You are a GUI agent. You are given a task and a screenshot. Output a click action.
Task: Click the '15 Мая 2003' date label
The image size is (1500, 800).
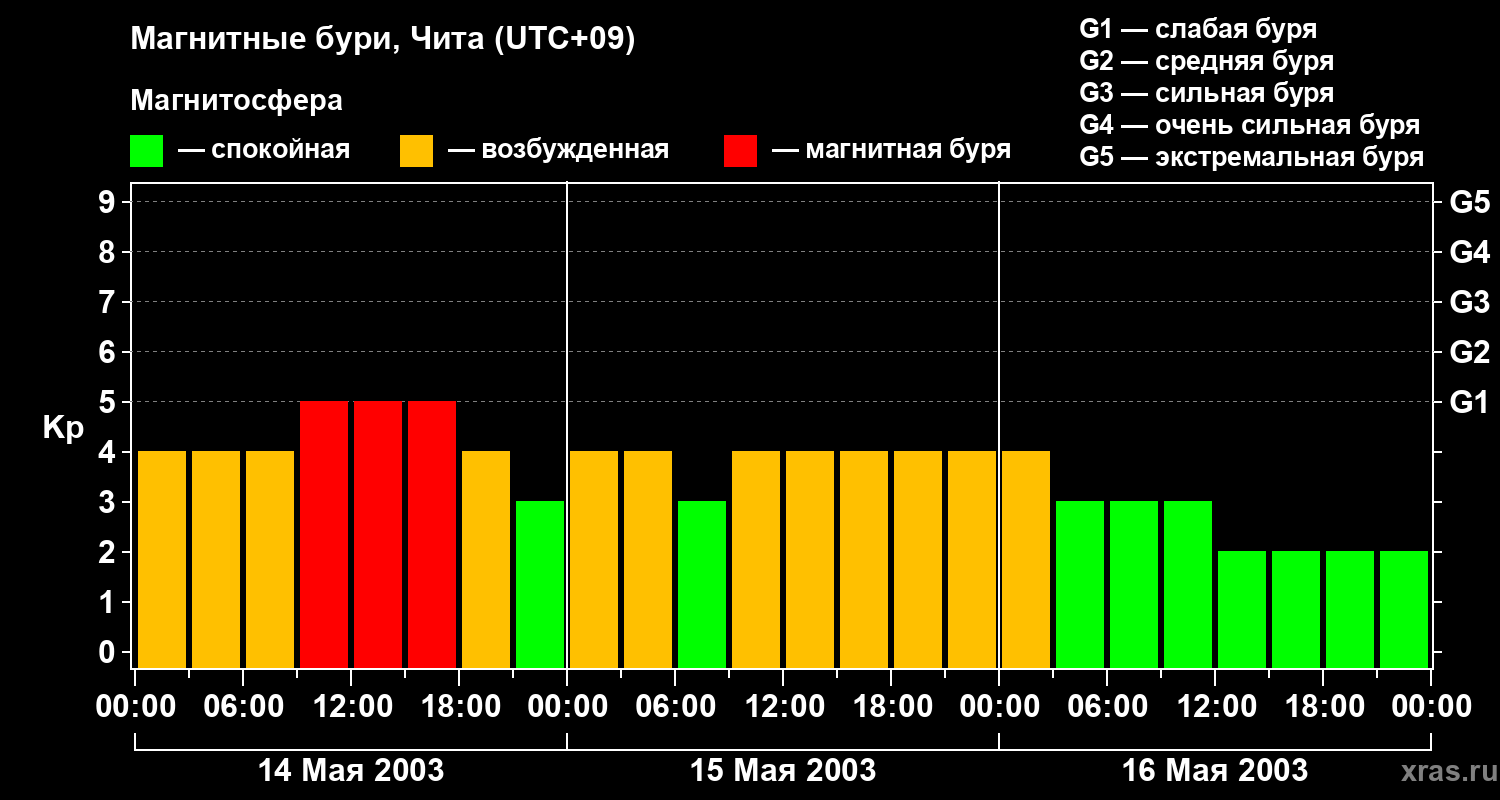[x=783, y=771]
